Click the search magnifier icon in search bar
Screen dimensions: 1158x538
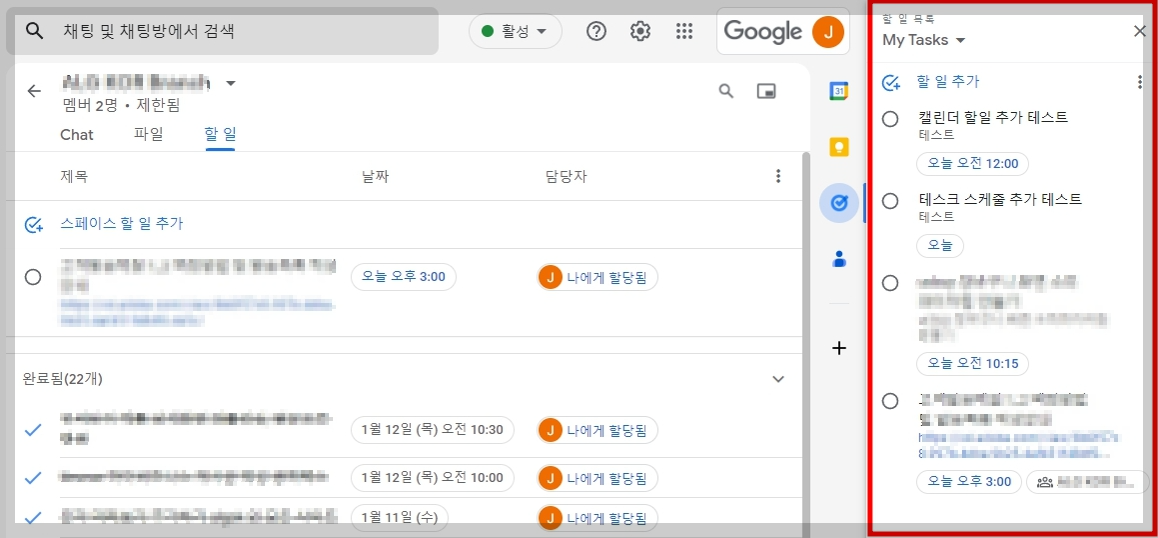(x=34, y=31)
